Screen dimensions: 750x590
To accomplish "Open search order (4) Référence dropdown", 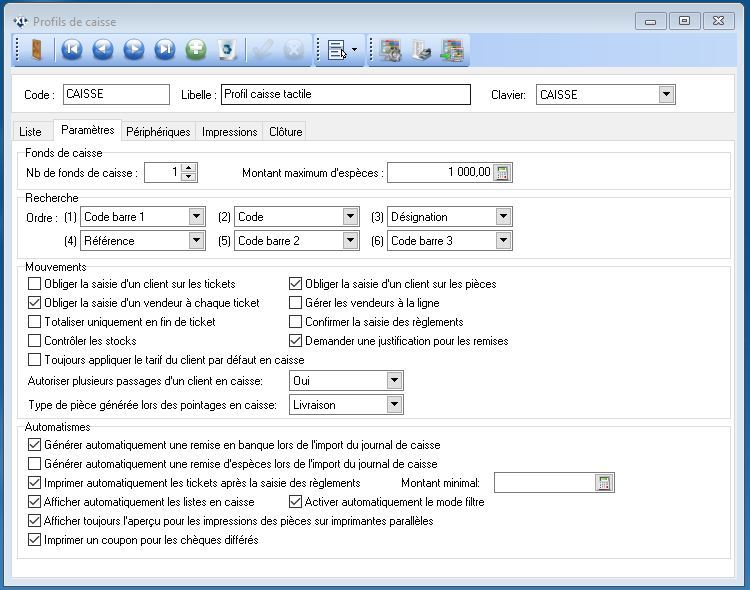I will point(196,241).
